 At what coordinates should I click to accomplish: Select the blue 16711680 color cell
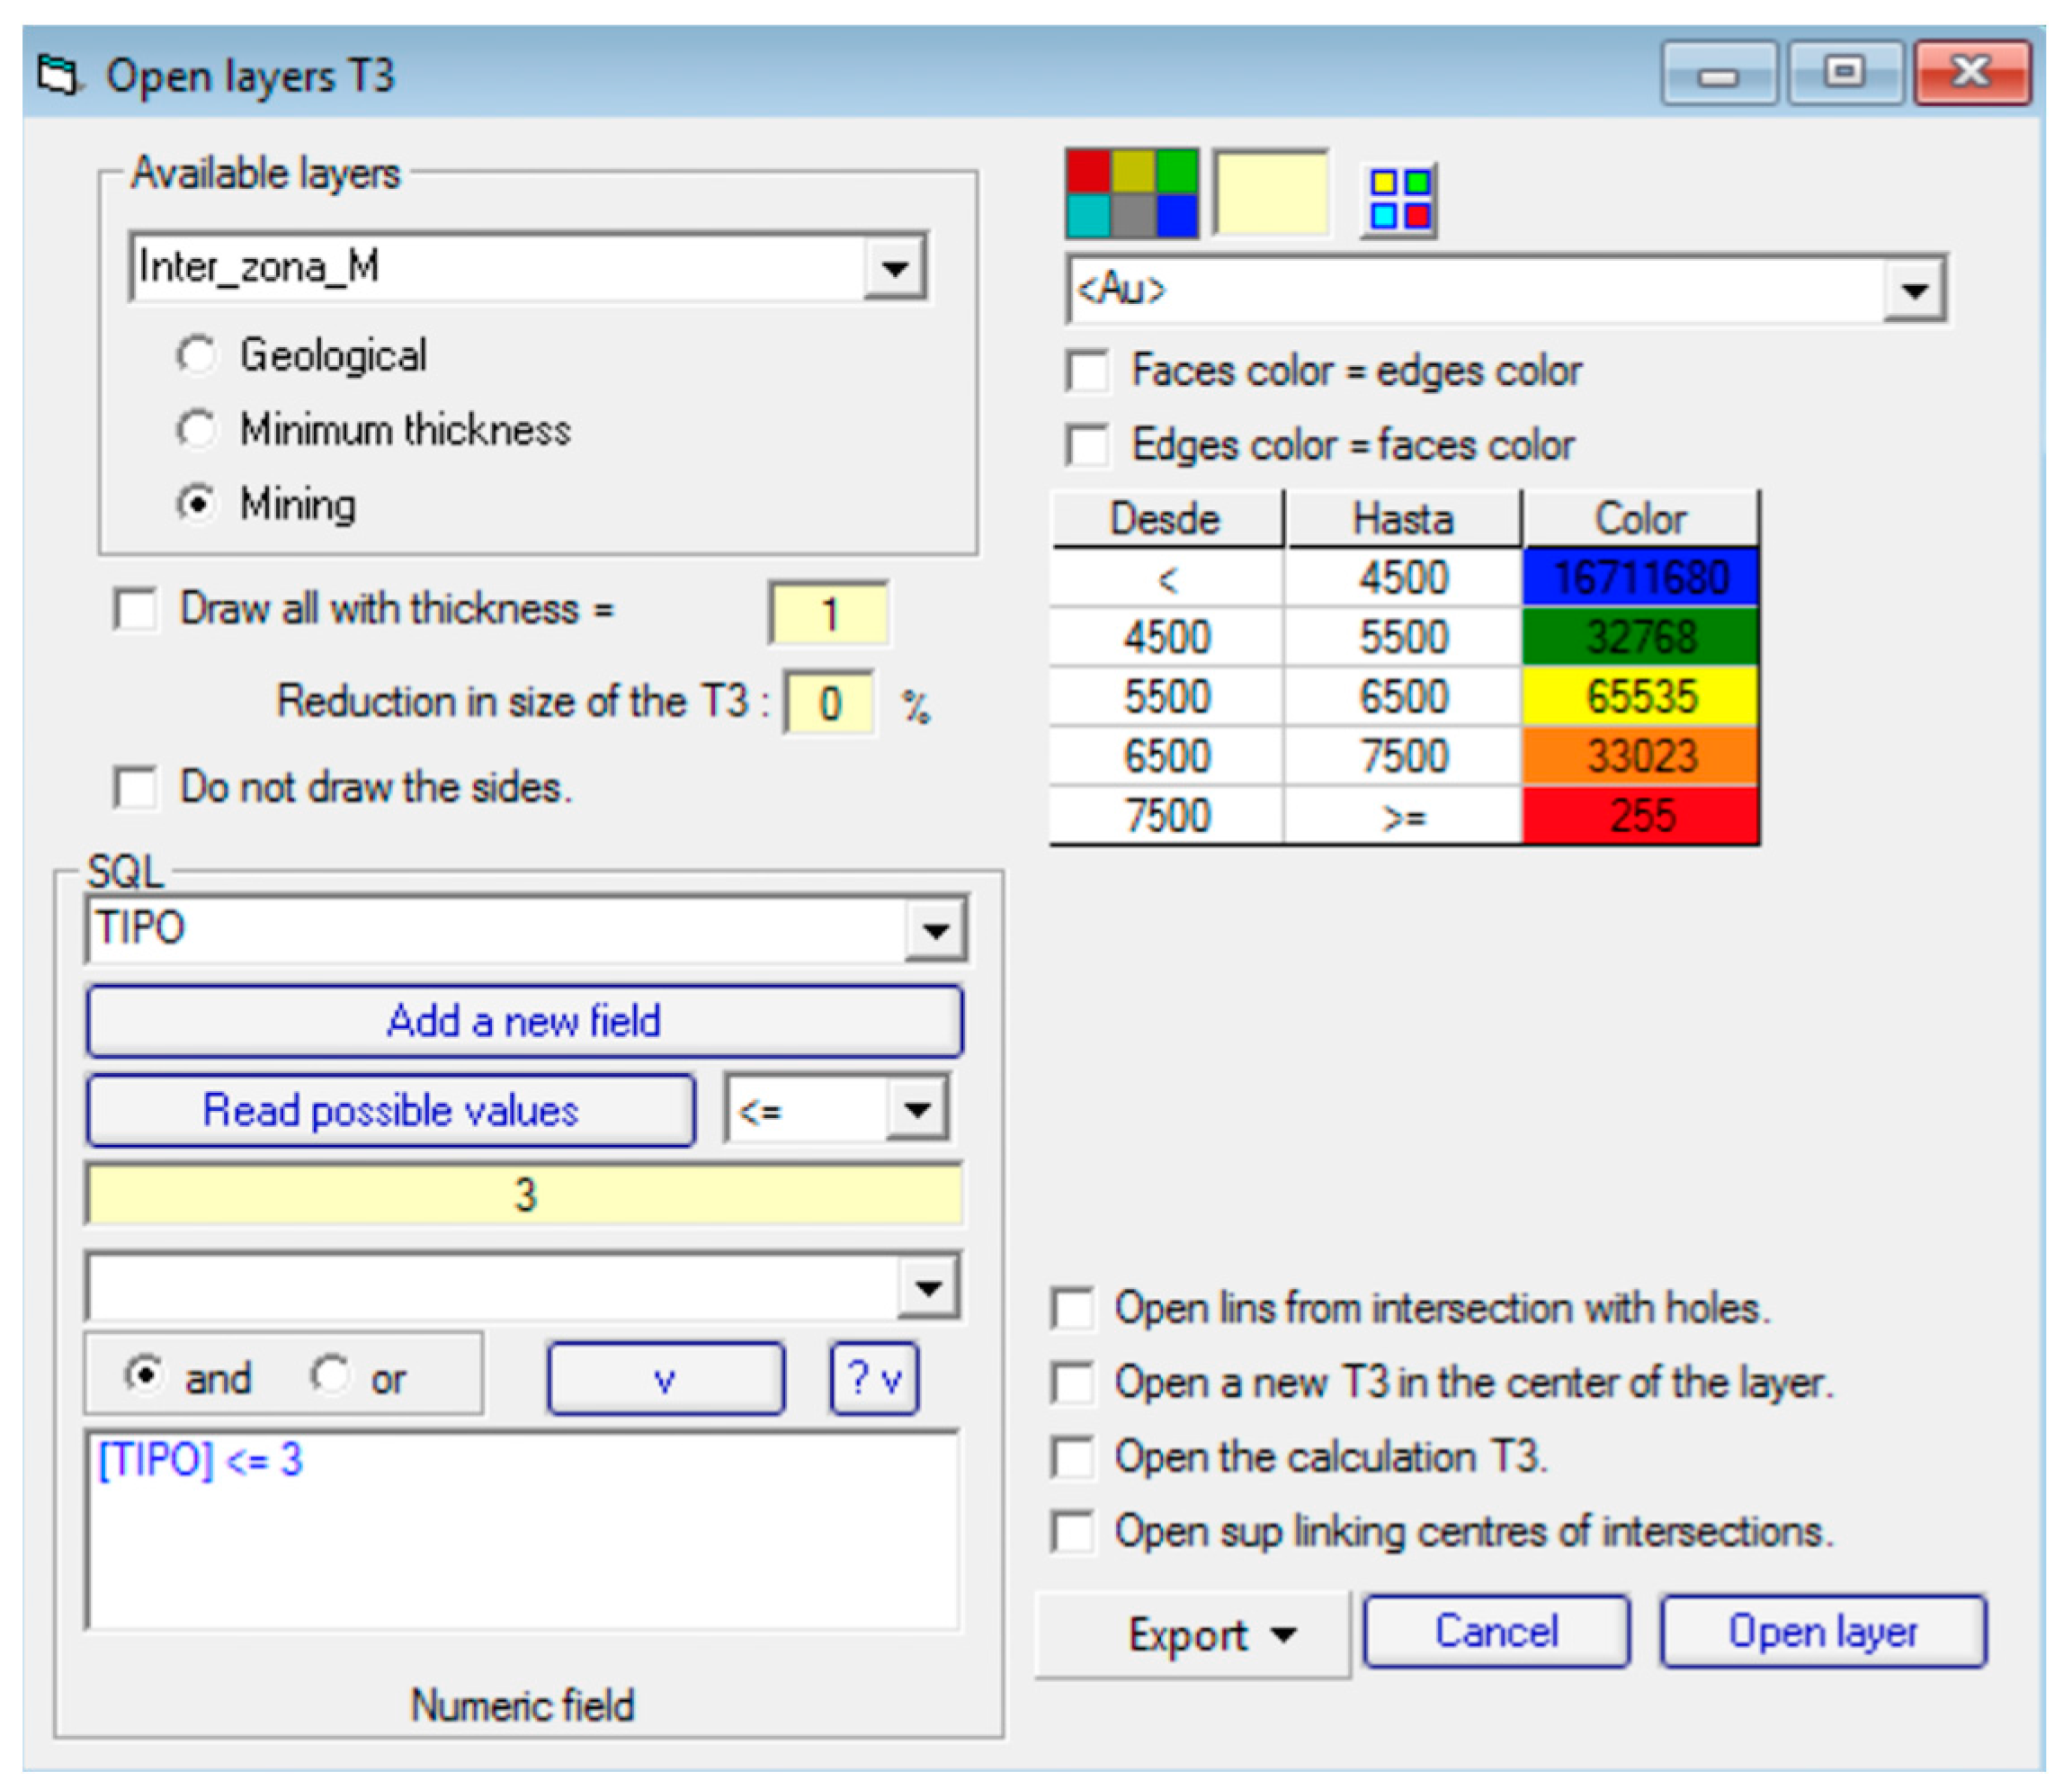(1640, 578)
